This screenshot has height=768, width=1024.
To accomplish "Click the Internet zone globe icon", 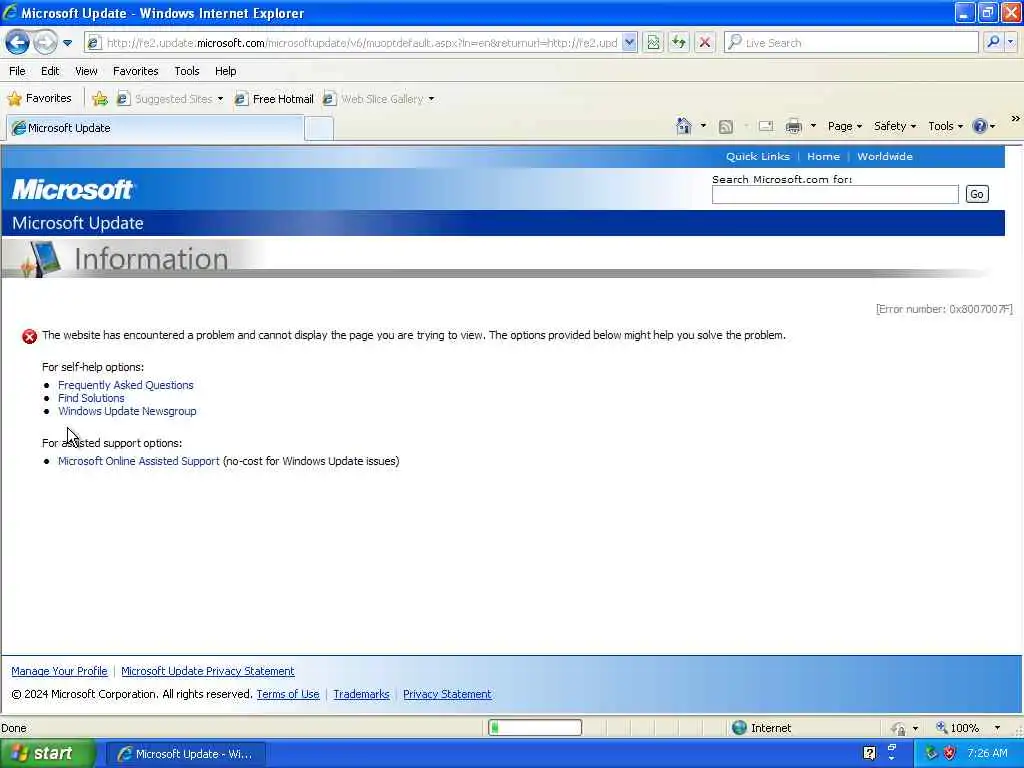I will point(739,728).
